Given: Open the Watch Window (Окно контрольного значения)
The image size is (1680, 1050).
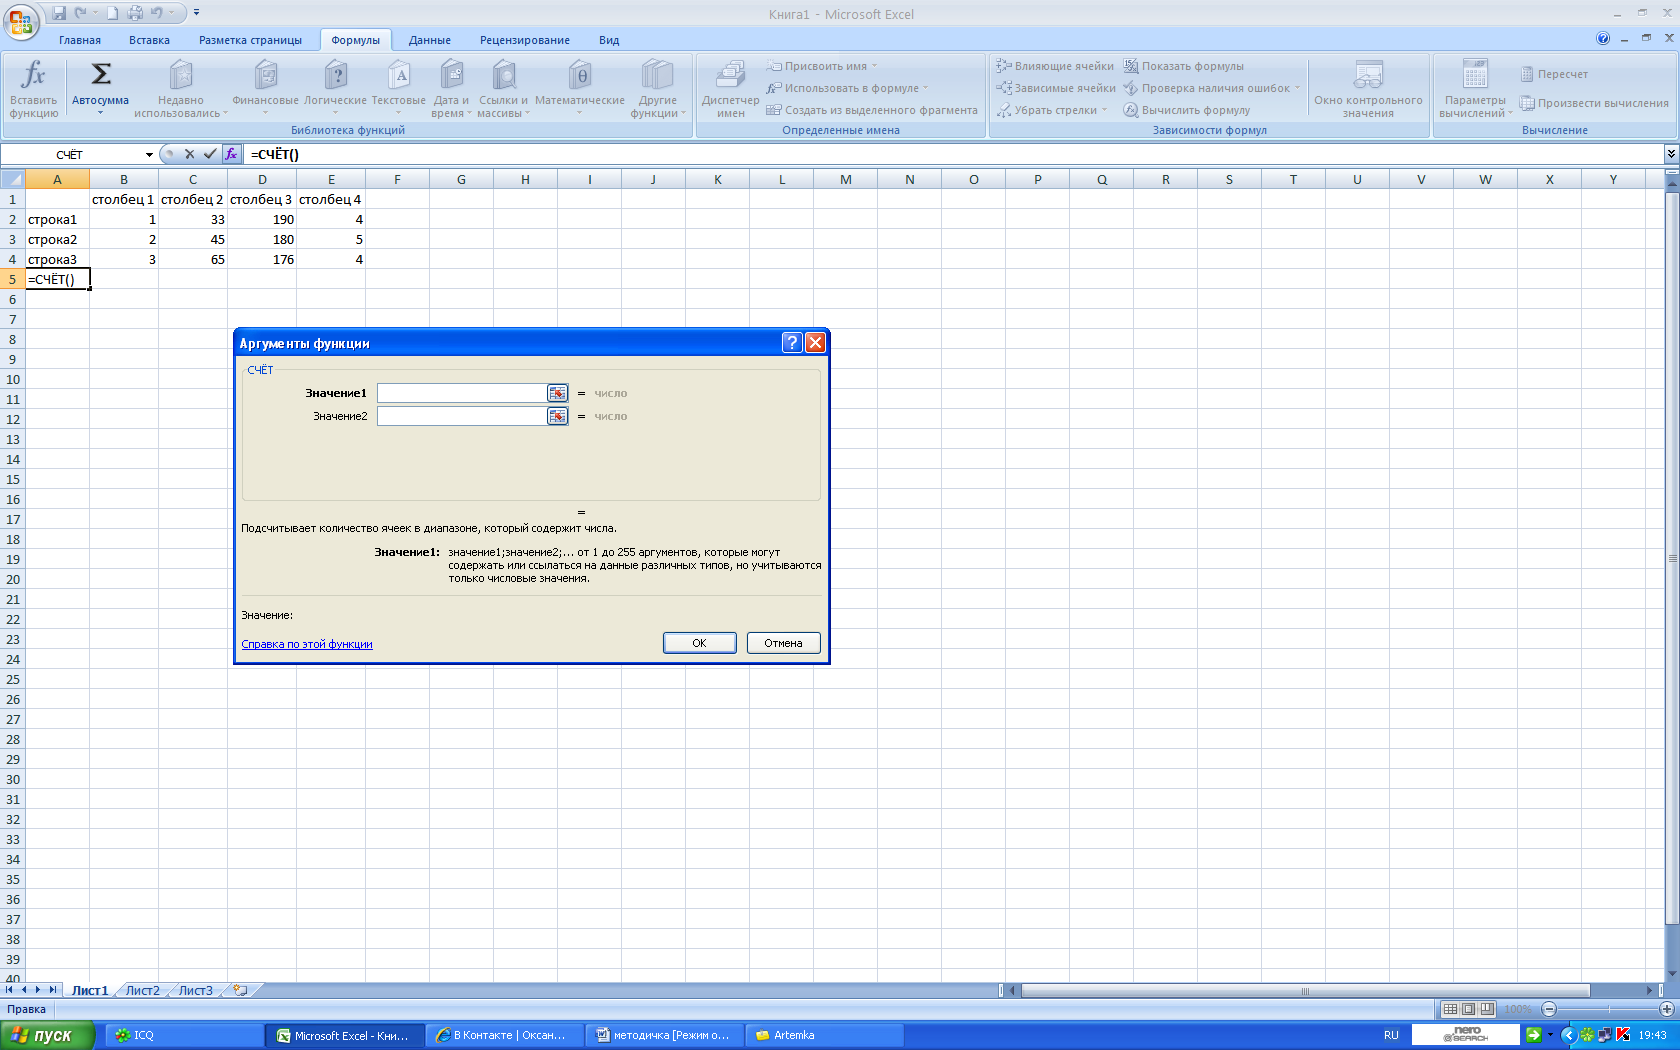Looking at the screenshot, I should 1368,88.
